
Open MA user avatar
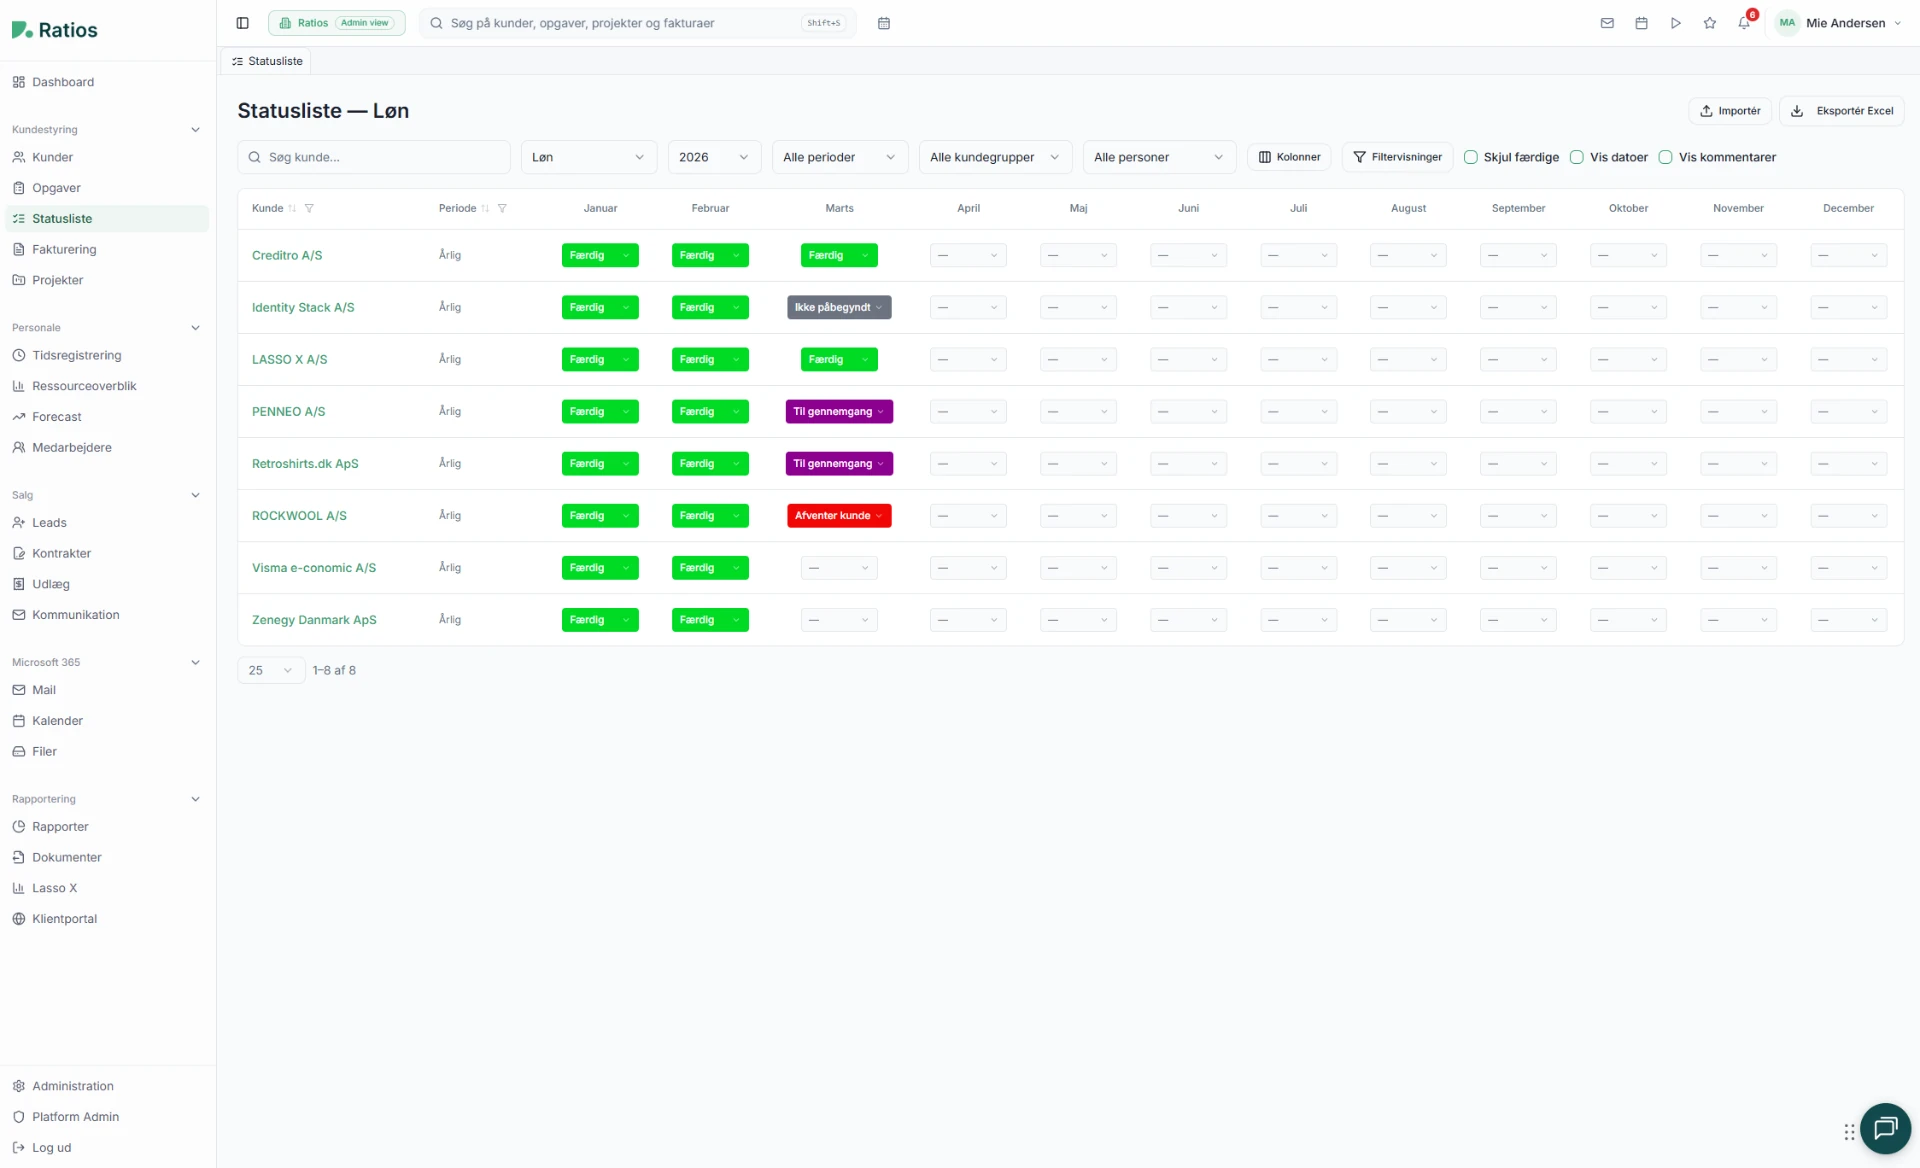tap(1787, 23)
